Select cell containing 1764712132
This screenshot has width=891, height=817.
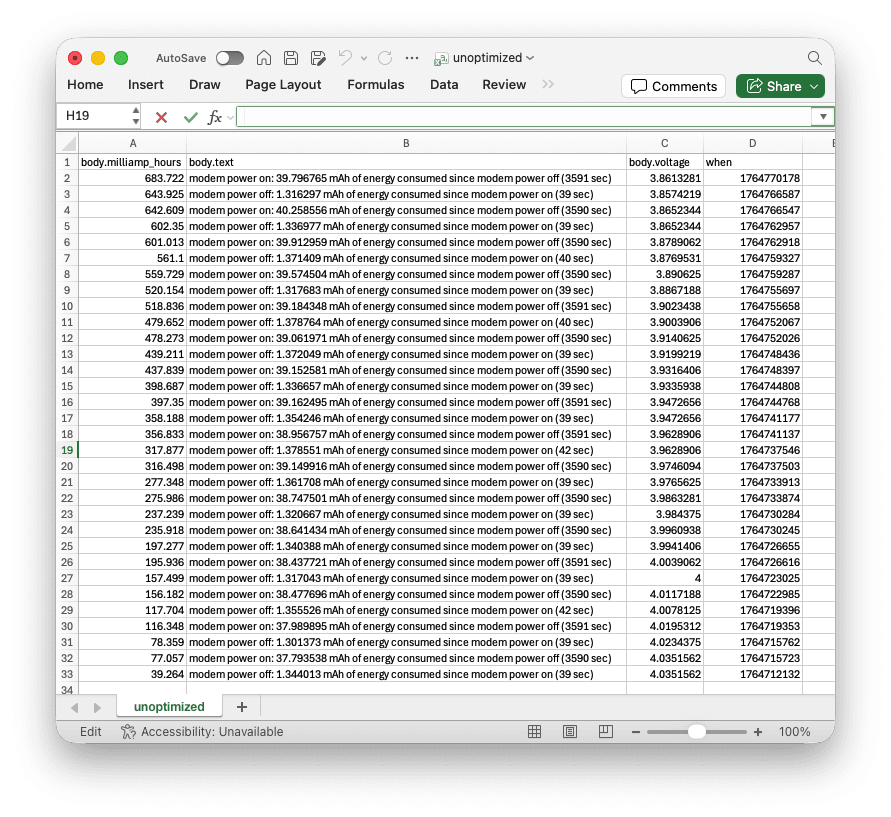click(x=753, y=674)
